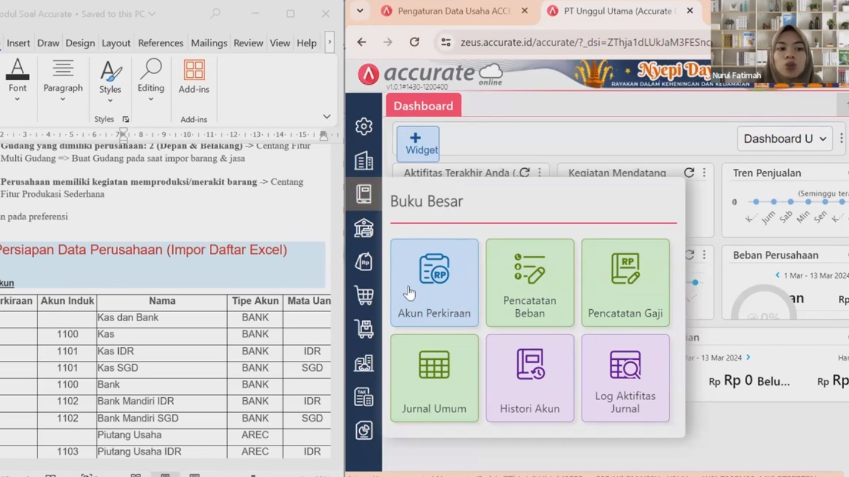The height and width of the screenshot is (477, 849).
Task: Add a new Widget to dashboard
Action: 418,143
